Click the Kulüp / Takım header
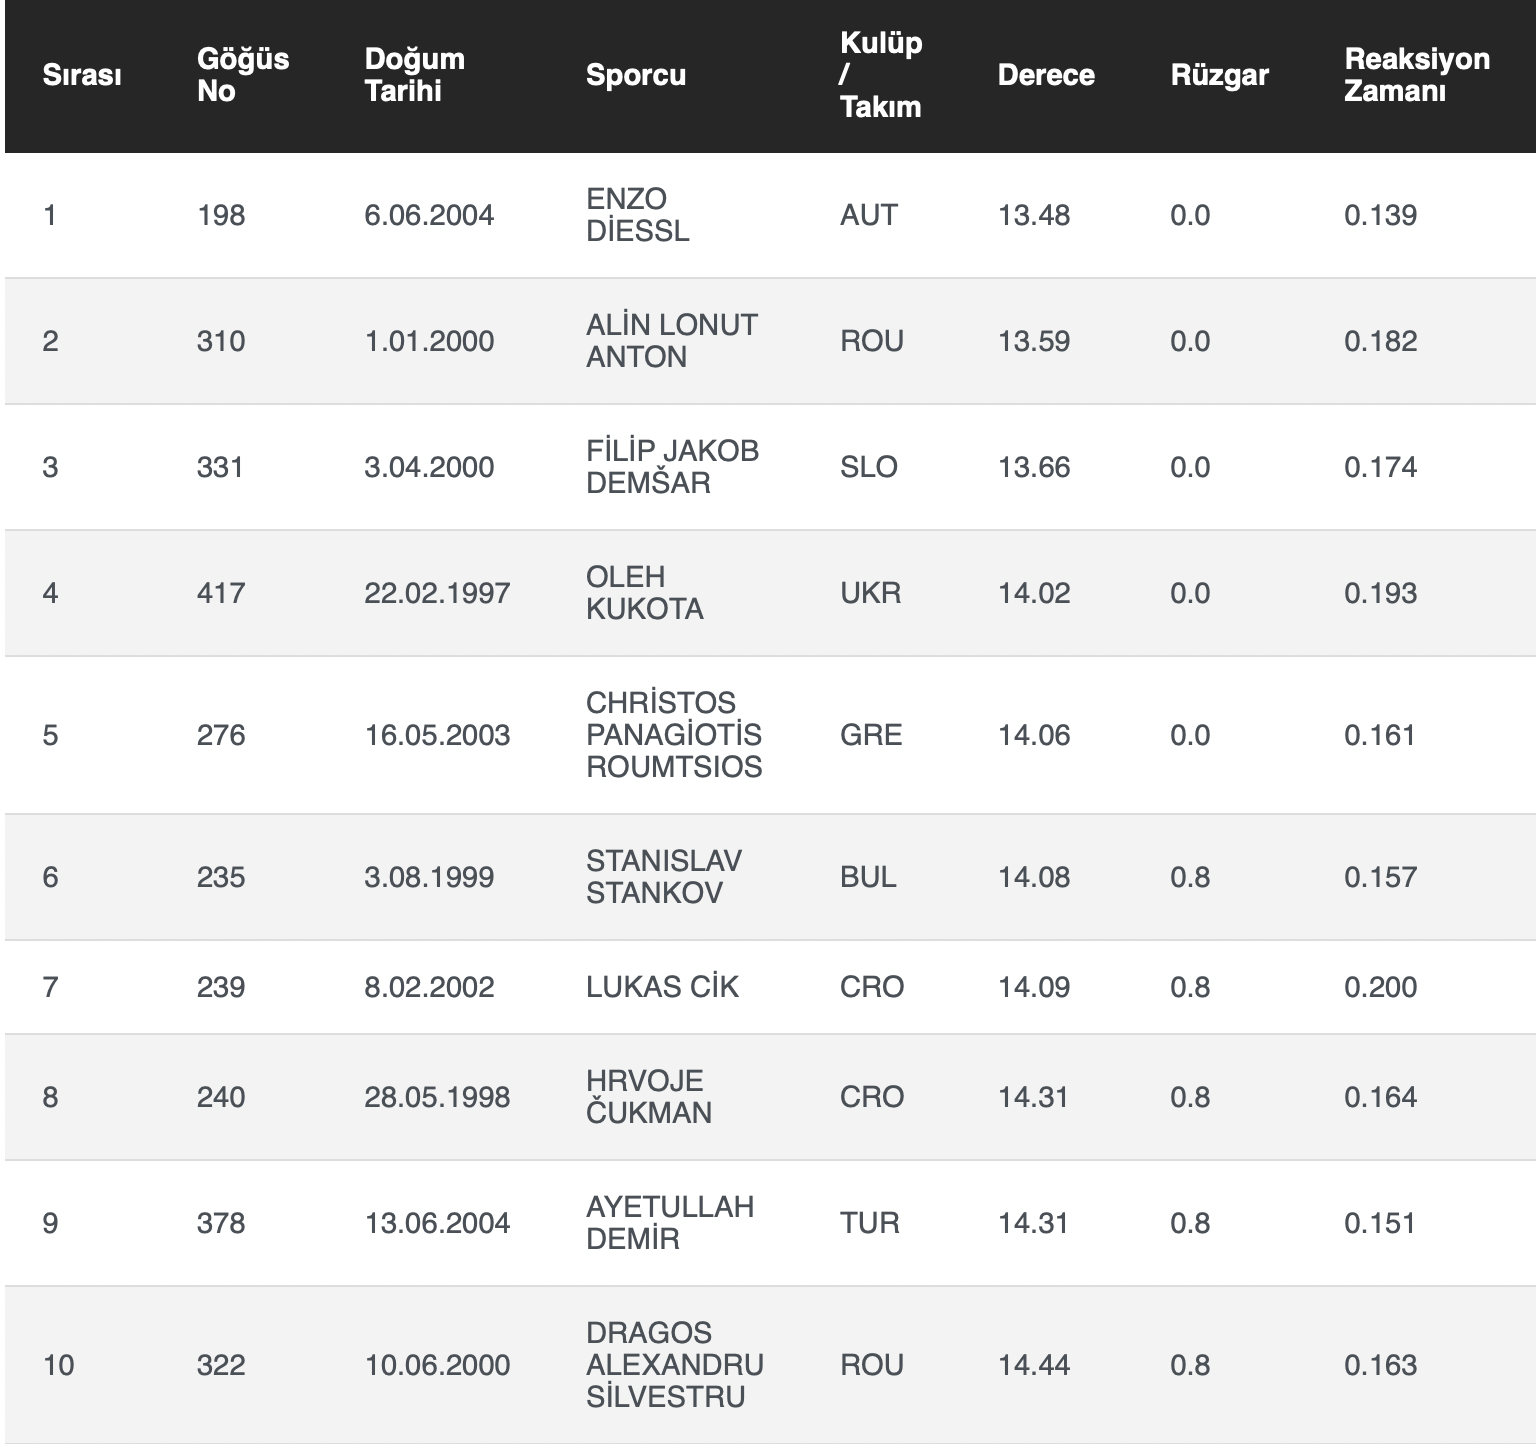1536x1444 pixels. click(x=880, y=75)
